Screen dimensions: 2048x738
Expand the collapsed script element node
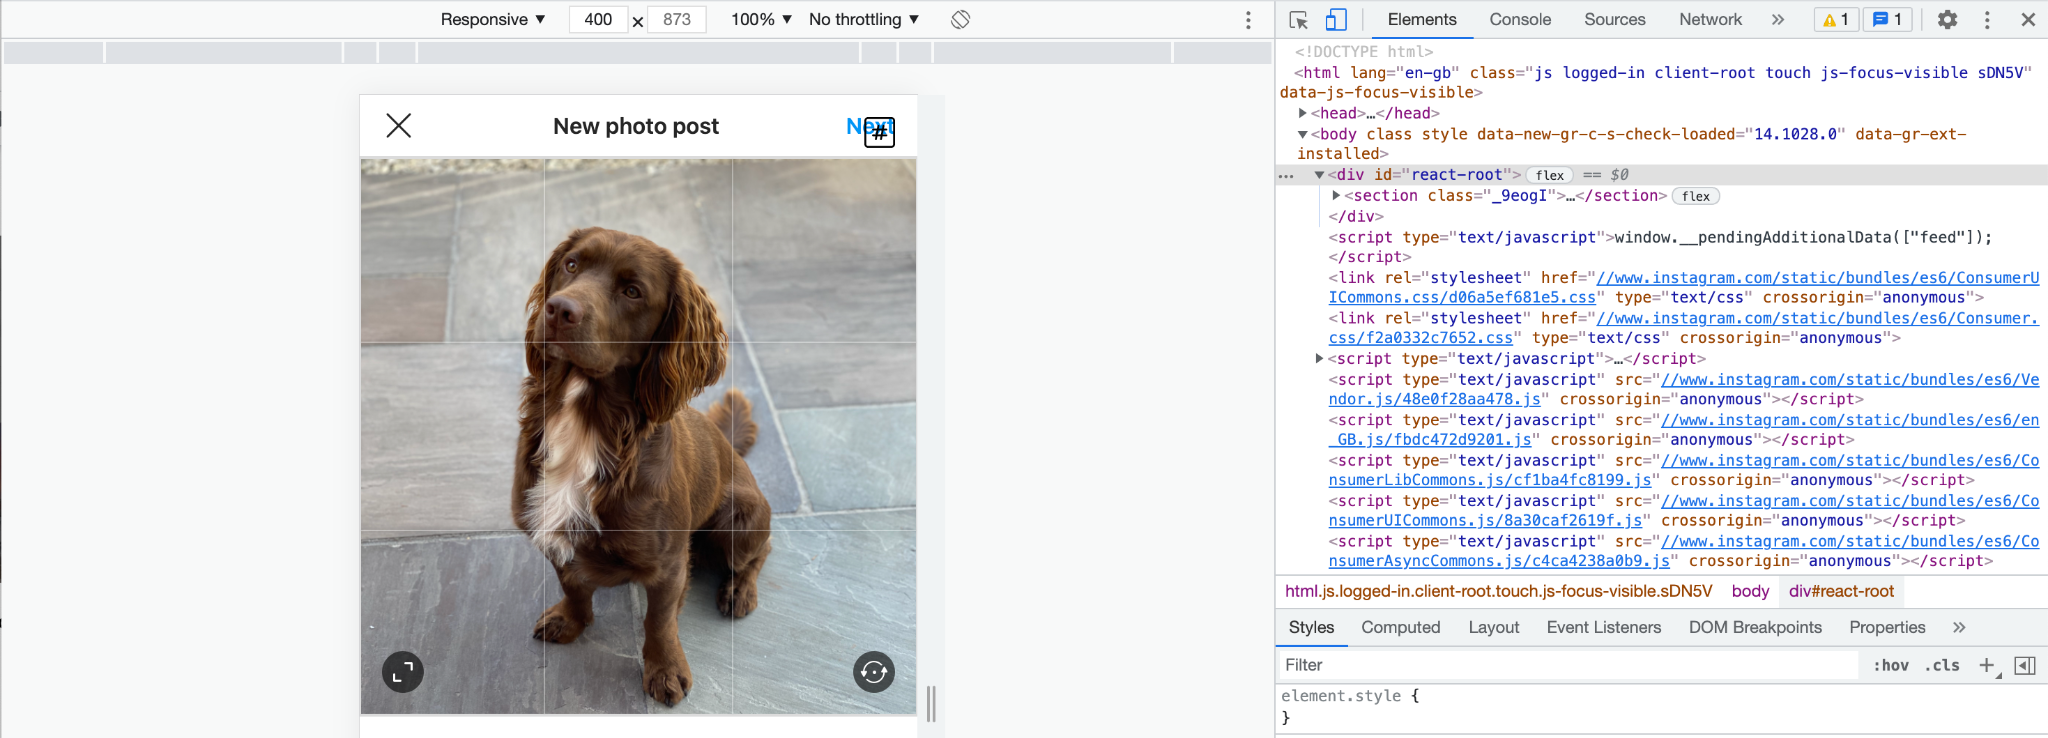pyautogui.click(x=1320, y=358)
